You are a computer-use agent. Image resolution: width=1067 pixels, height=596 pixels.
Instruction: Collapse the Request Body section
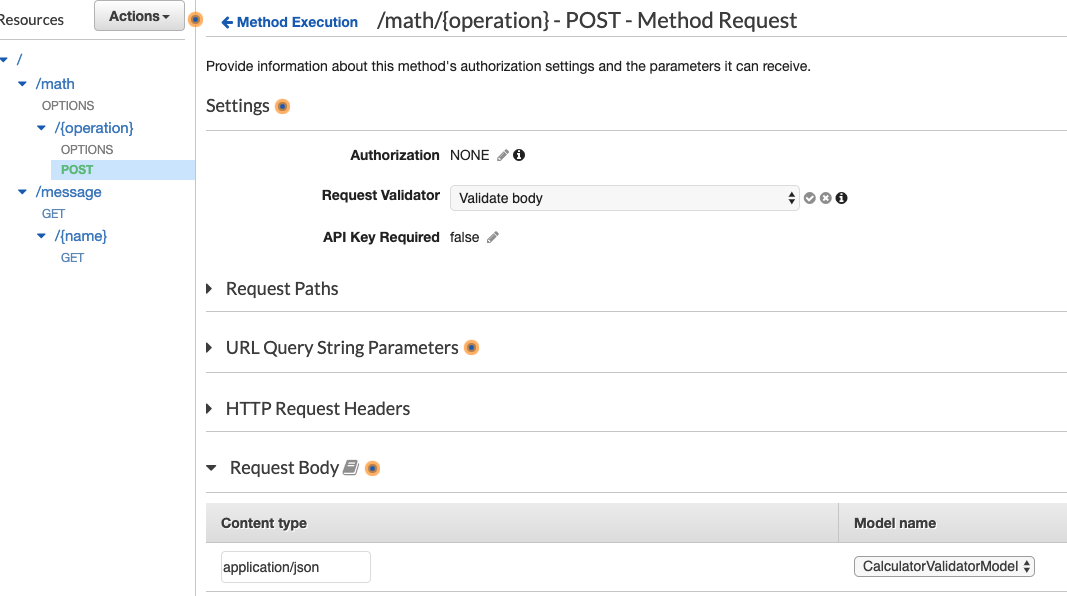[x=211, y=467]
